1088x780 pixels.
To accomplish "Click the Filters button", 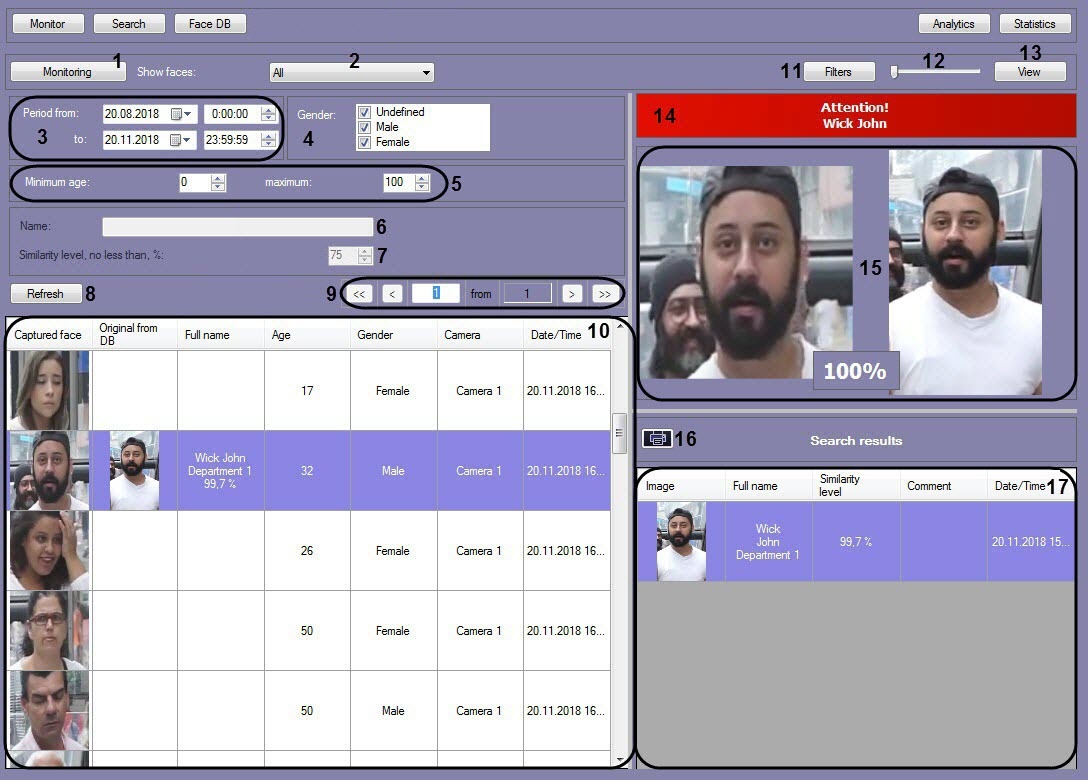I will (838, 71).
